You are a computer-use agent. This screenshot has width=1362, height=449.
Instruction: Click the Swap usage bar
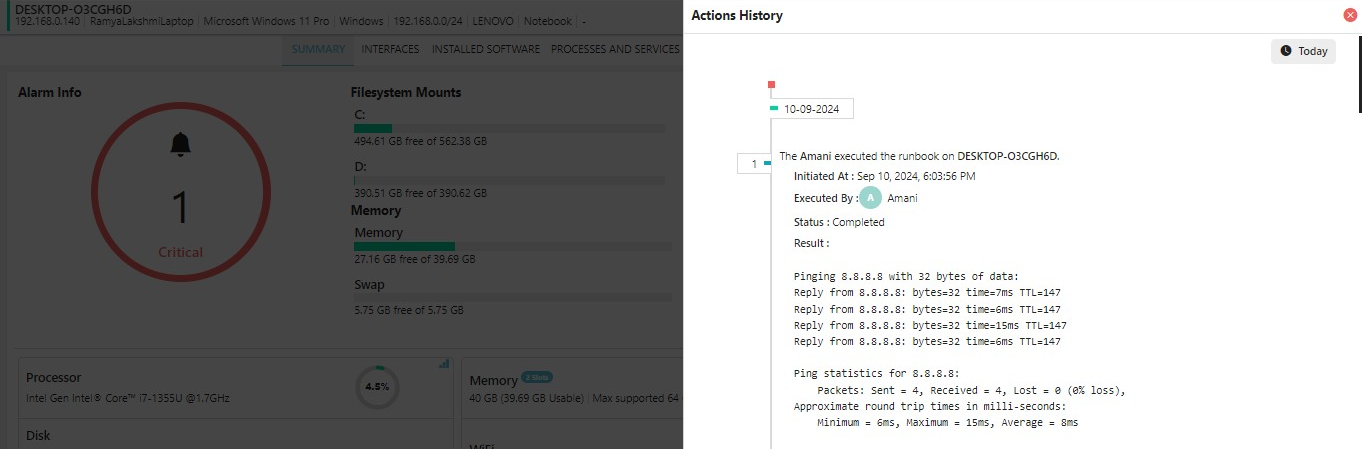click(512, 297)
